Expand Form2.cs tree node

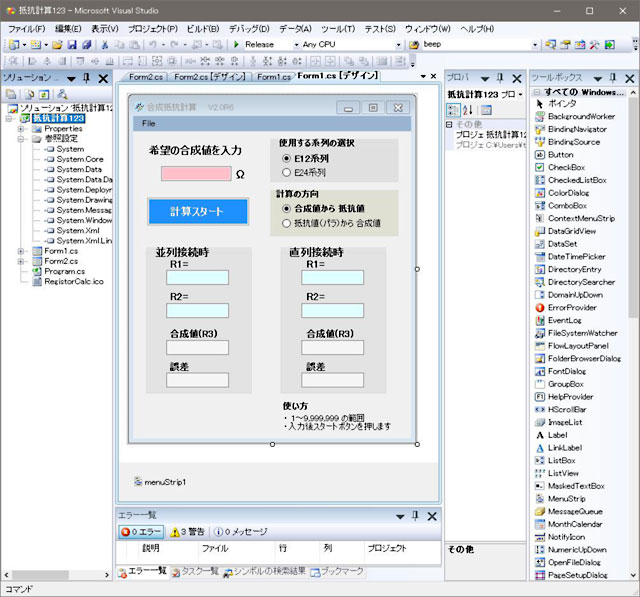coord(20,261)
